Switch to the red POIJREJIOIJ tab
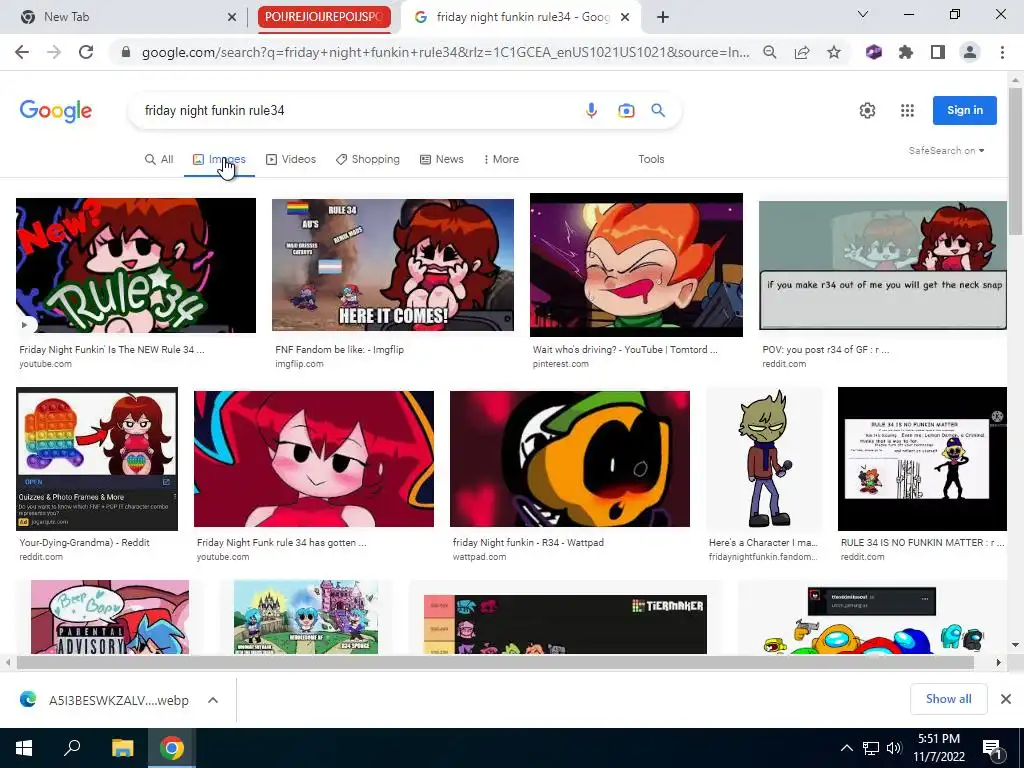This screenshot has height=768, width=1024. click(x=324, y=17)
